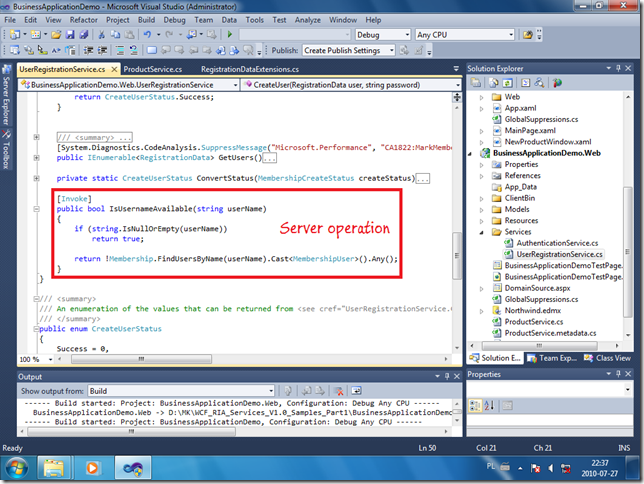Click the New Project toolbar icon
The height and width of the screenshot is (484, 644).
pos(15,35)
